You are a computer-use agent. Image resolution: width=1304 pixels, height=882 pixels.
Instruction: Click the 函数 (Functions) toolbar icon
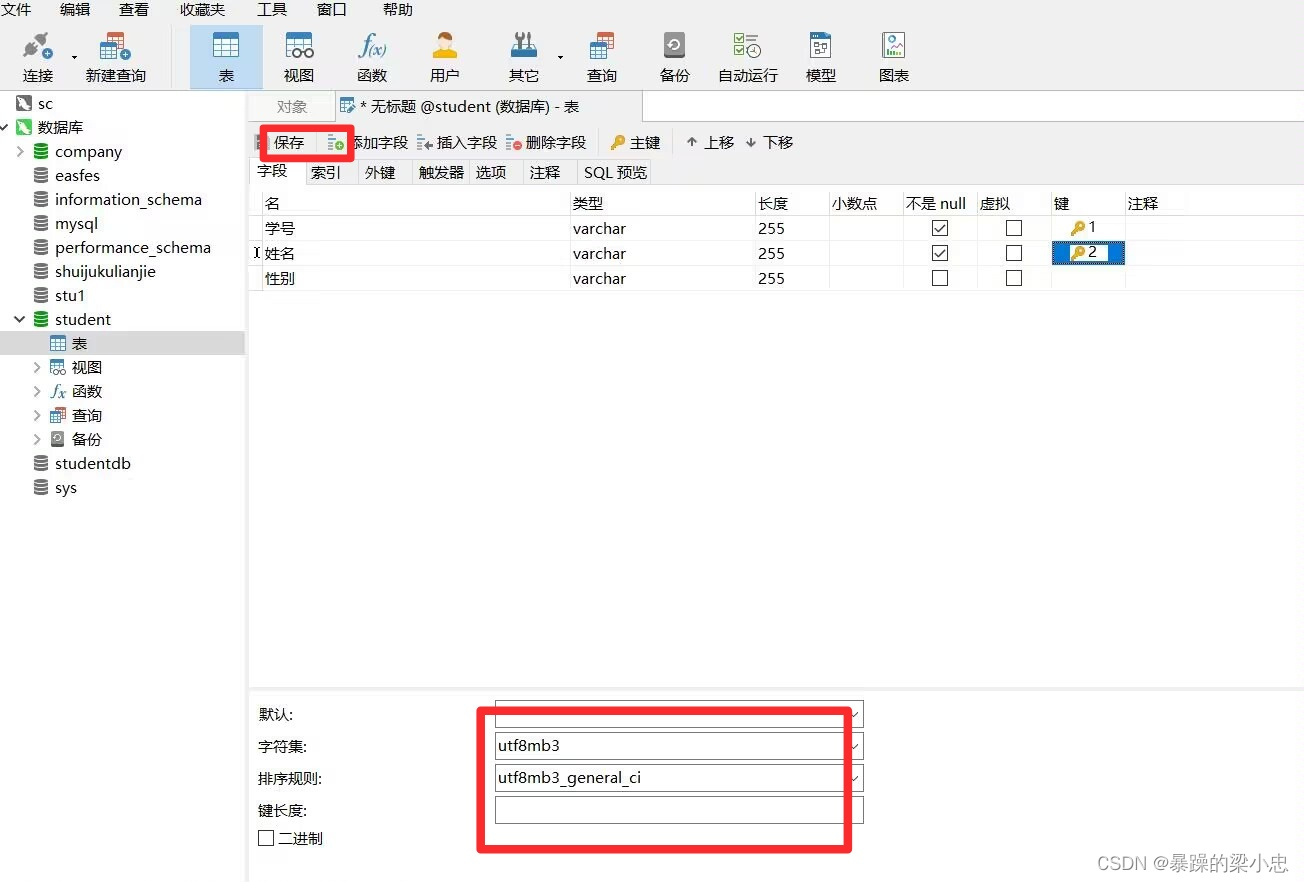pos(371,55)
